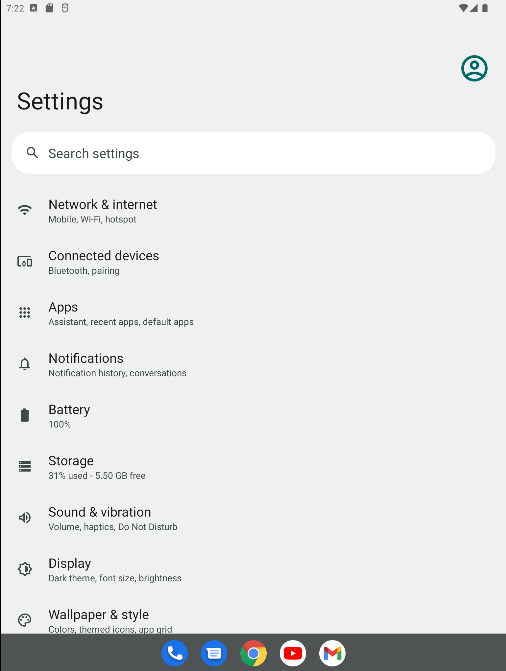Launch the Phone app from the dock

coord(174,653)
